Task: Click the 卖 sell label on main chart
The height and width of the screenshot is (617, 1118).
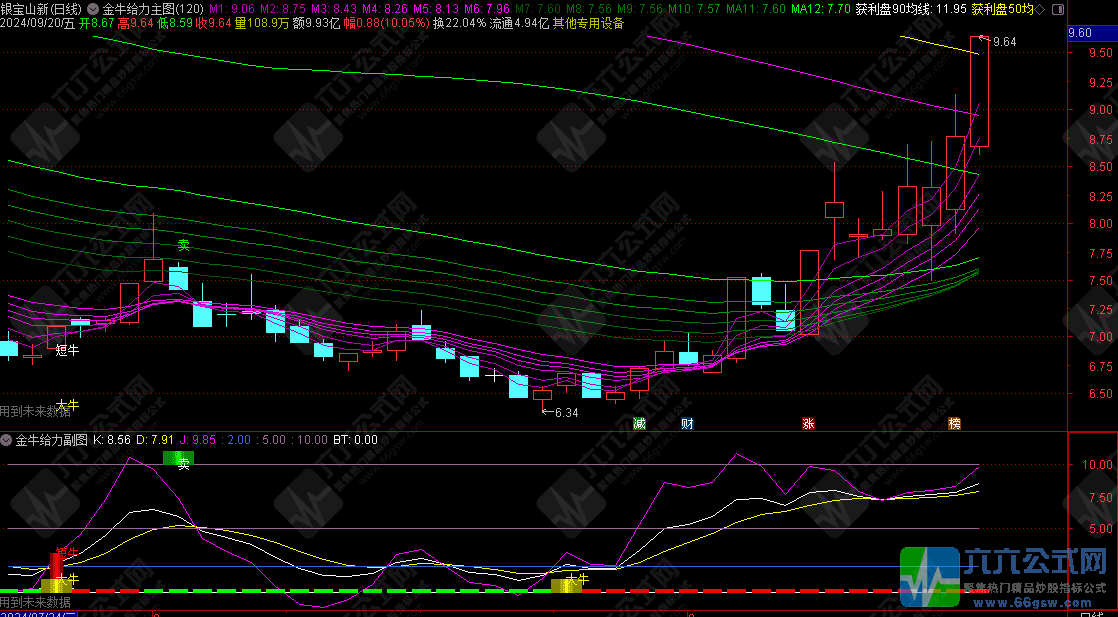Action: click(x=184, y=244)
